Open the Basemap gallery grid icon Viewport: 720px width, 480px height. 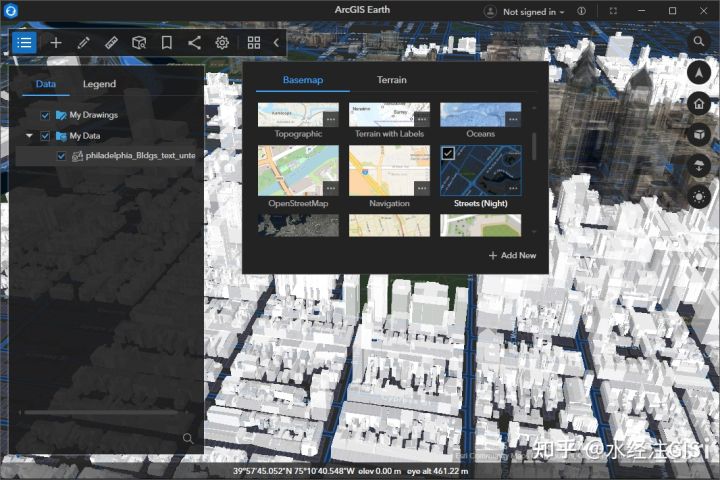[254, 43]
